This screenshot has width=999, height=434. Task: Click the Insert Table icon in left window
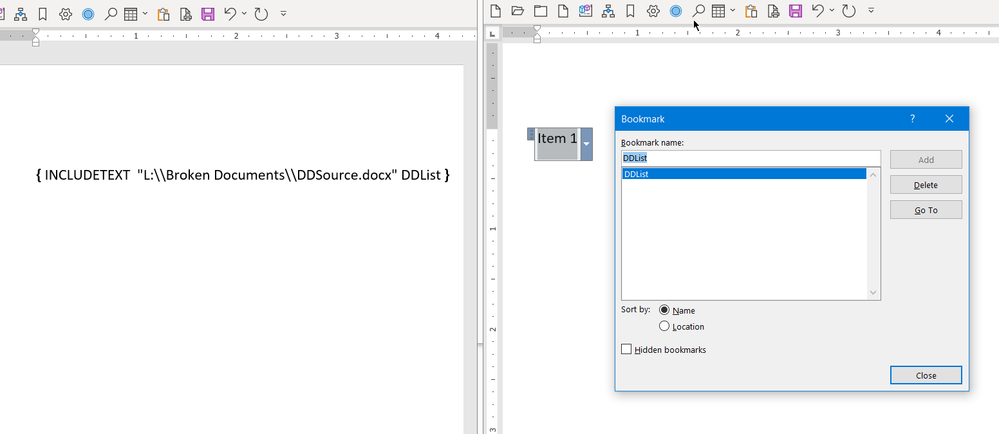pyautogui.click(x=131, y=14)
